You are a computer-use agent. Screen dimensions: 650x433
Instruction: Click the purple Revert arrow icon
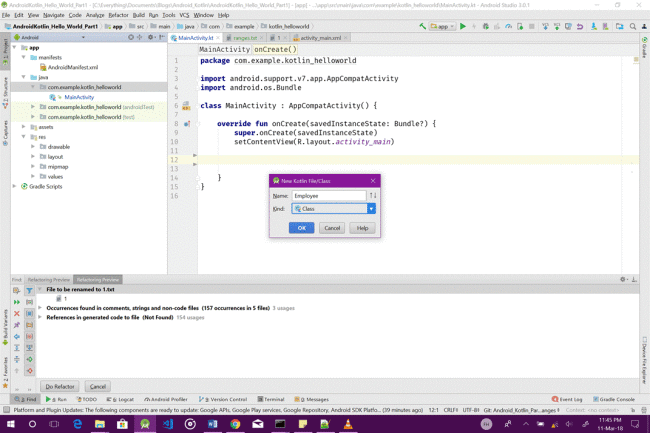click(580, 27)
